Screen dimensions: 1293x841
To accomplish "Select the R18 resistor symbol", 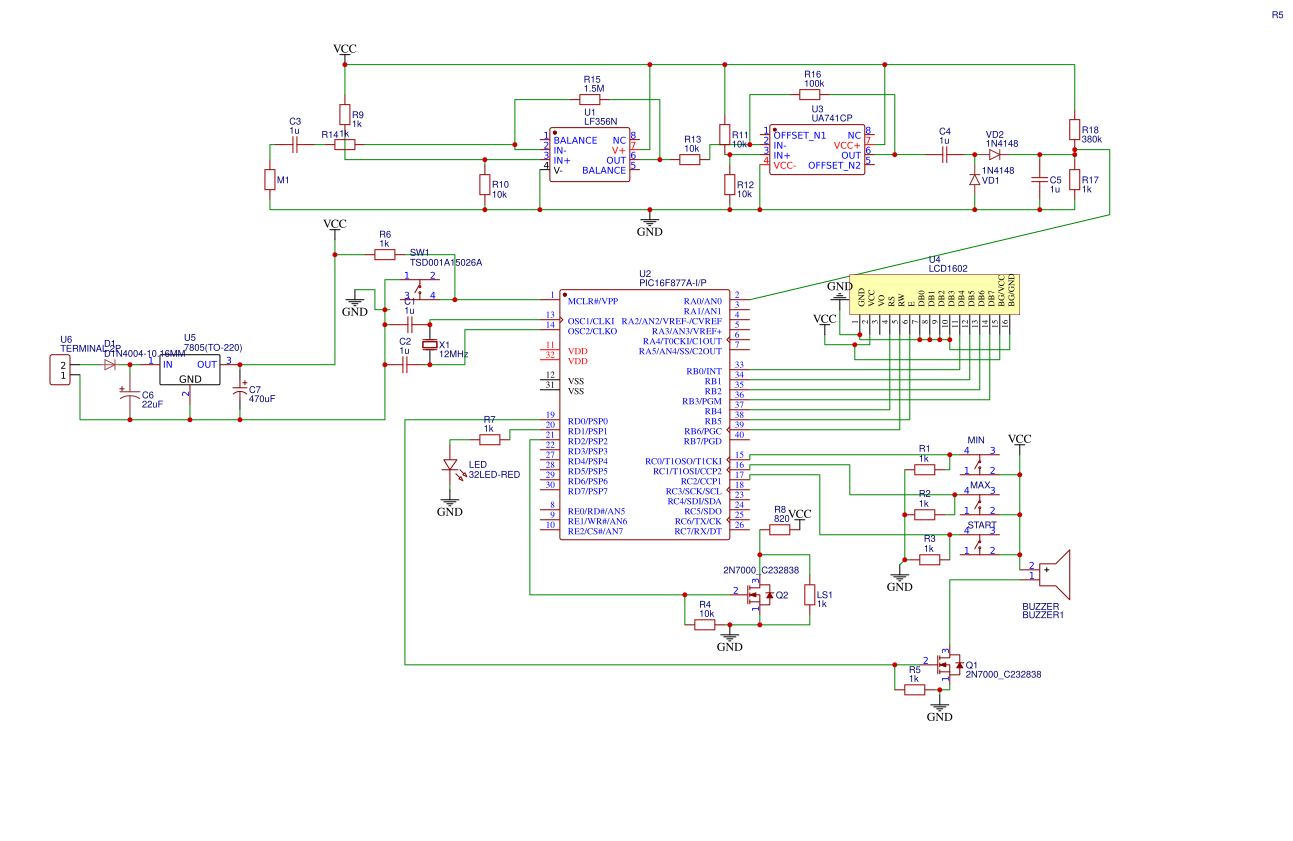I will point(1075,130).
